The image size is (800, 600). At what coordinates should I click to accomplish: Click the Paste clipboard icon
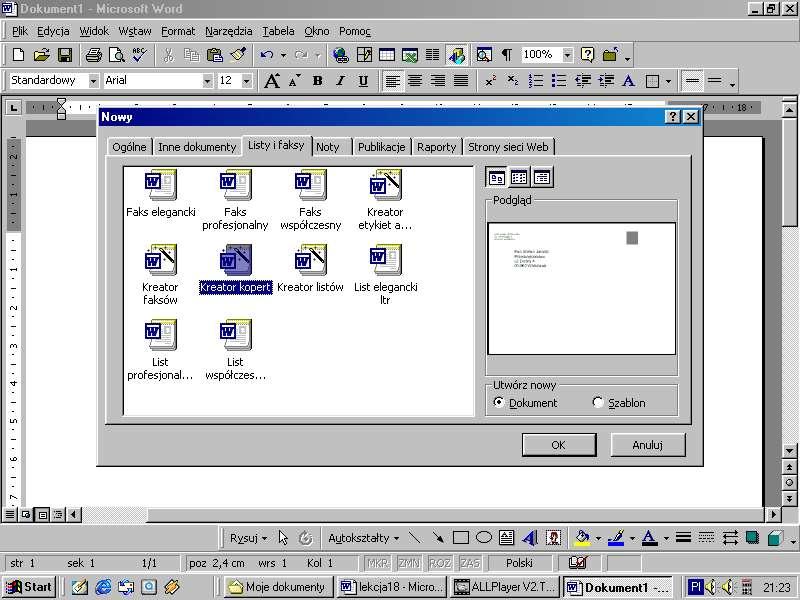coord(215,55)
